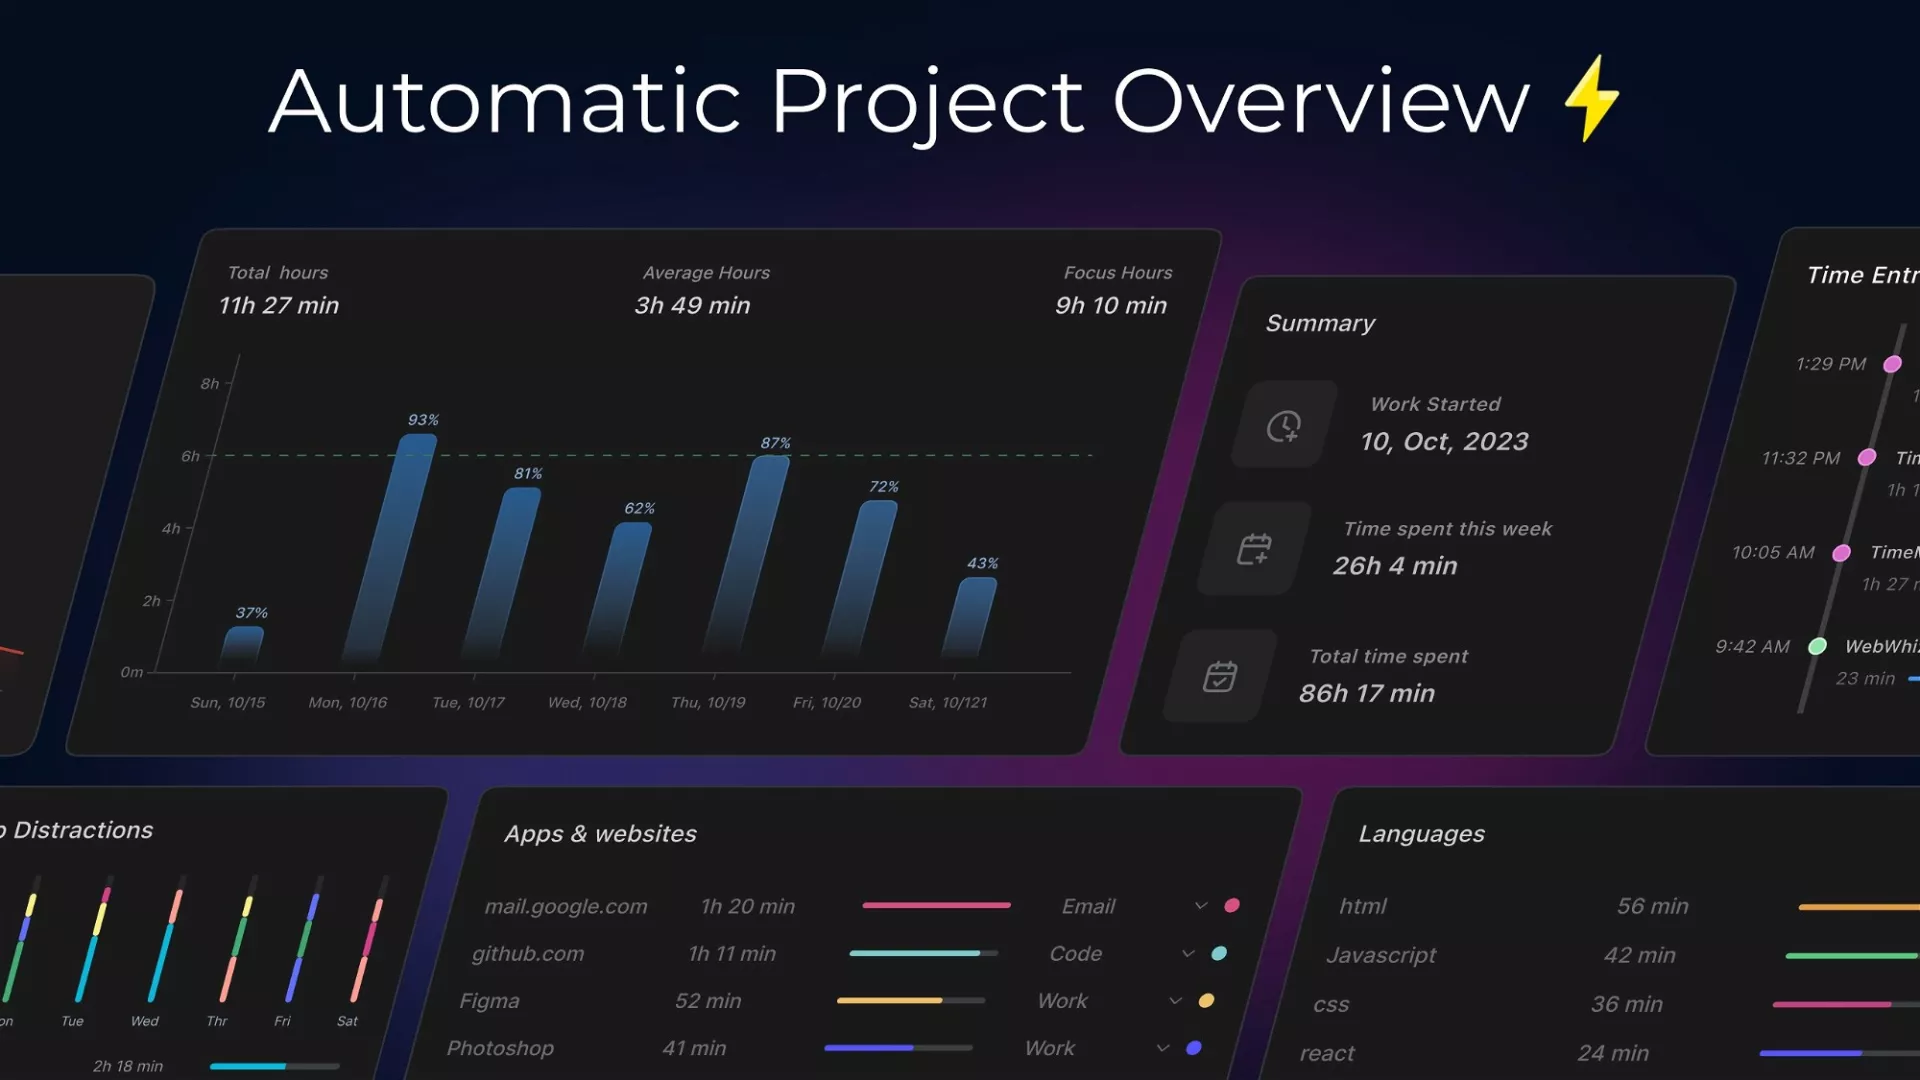Click the 10:05 AM pink timeline marker
Image resolution: width=1920 pixels, height=1080 pixels.
coord(1841,553)
